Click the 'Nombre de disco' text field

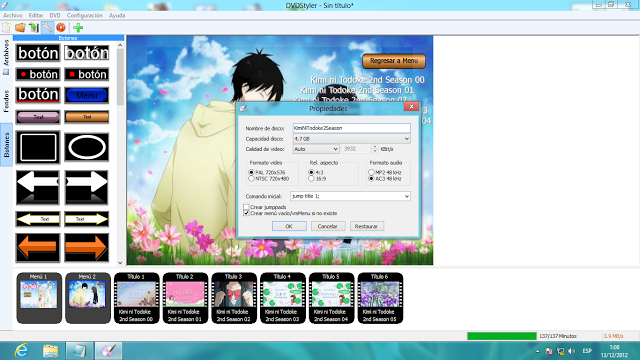[x=351, y=128]
